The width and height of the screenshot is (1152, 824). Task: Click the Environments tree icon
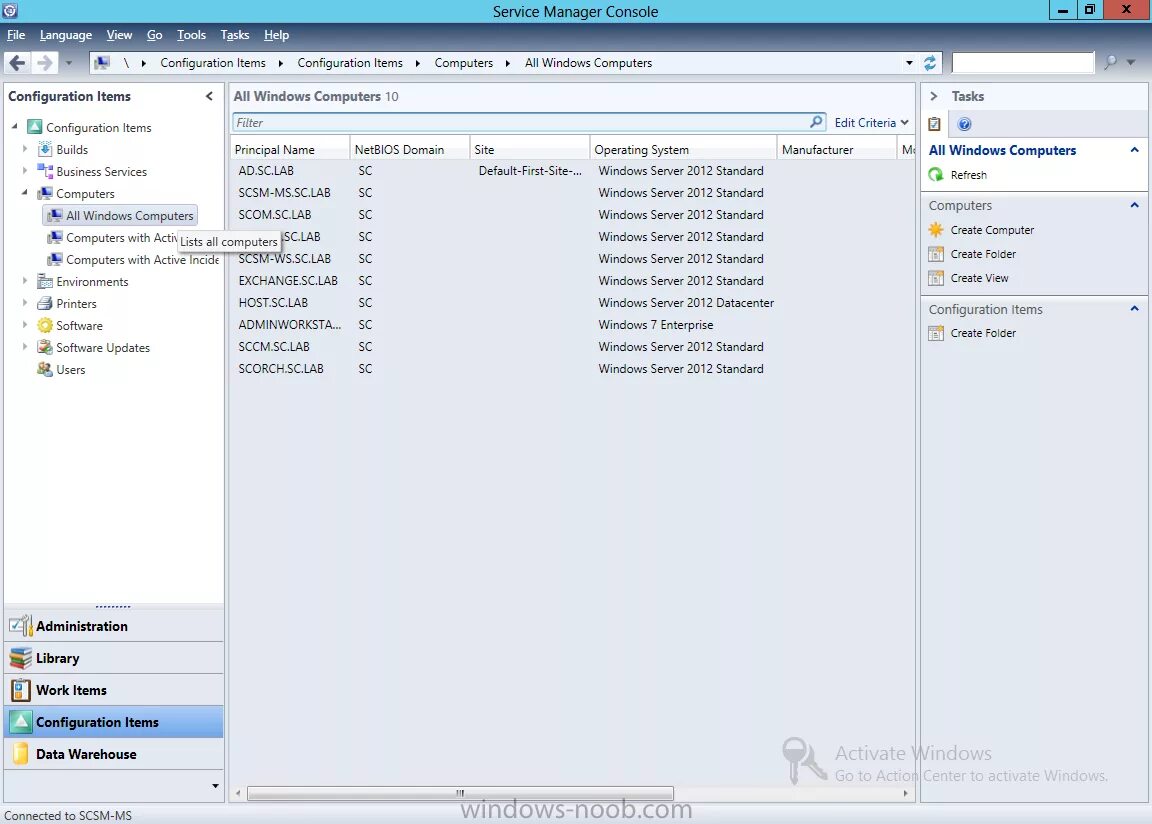45,281
